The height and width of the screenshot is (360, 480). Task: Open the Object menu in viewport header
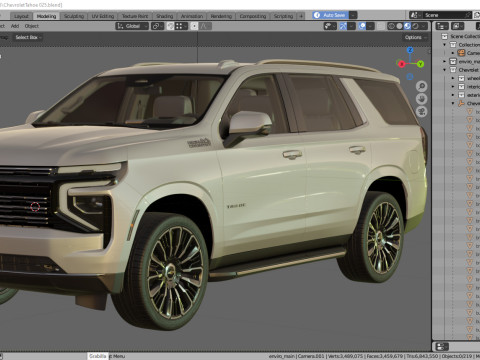coord(32,26)
